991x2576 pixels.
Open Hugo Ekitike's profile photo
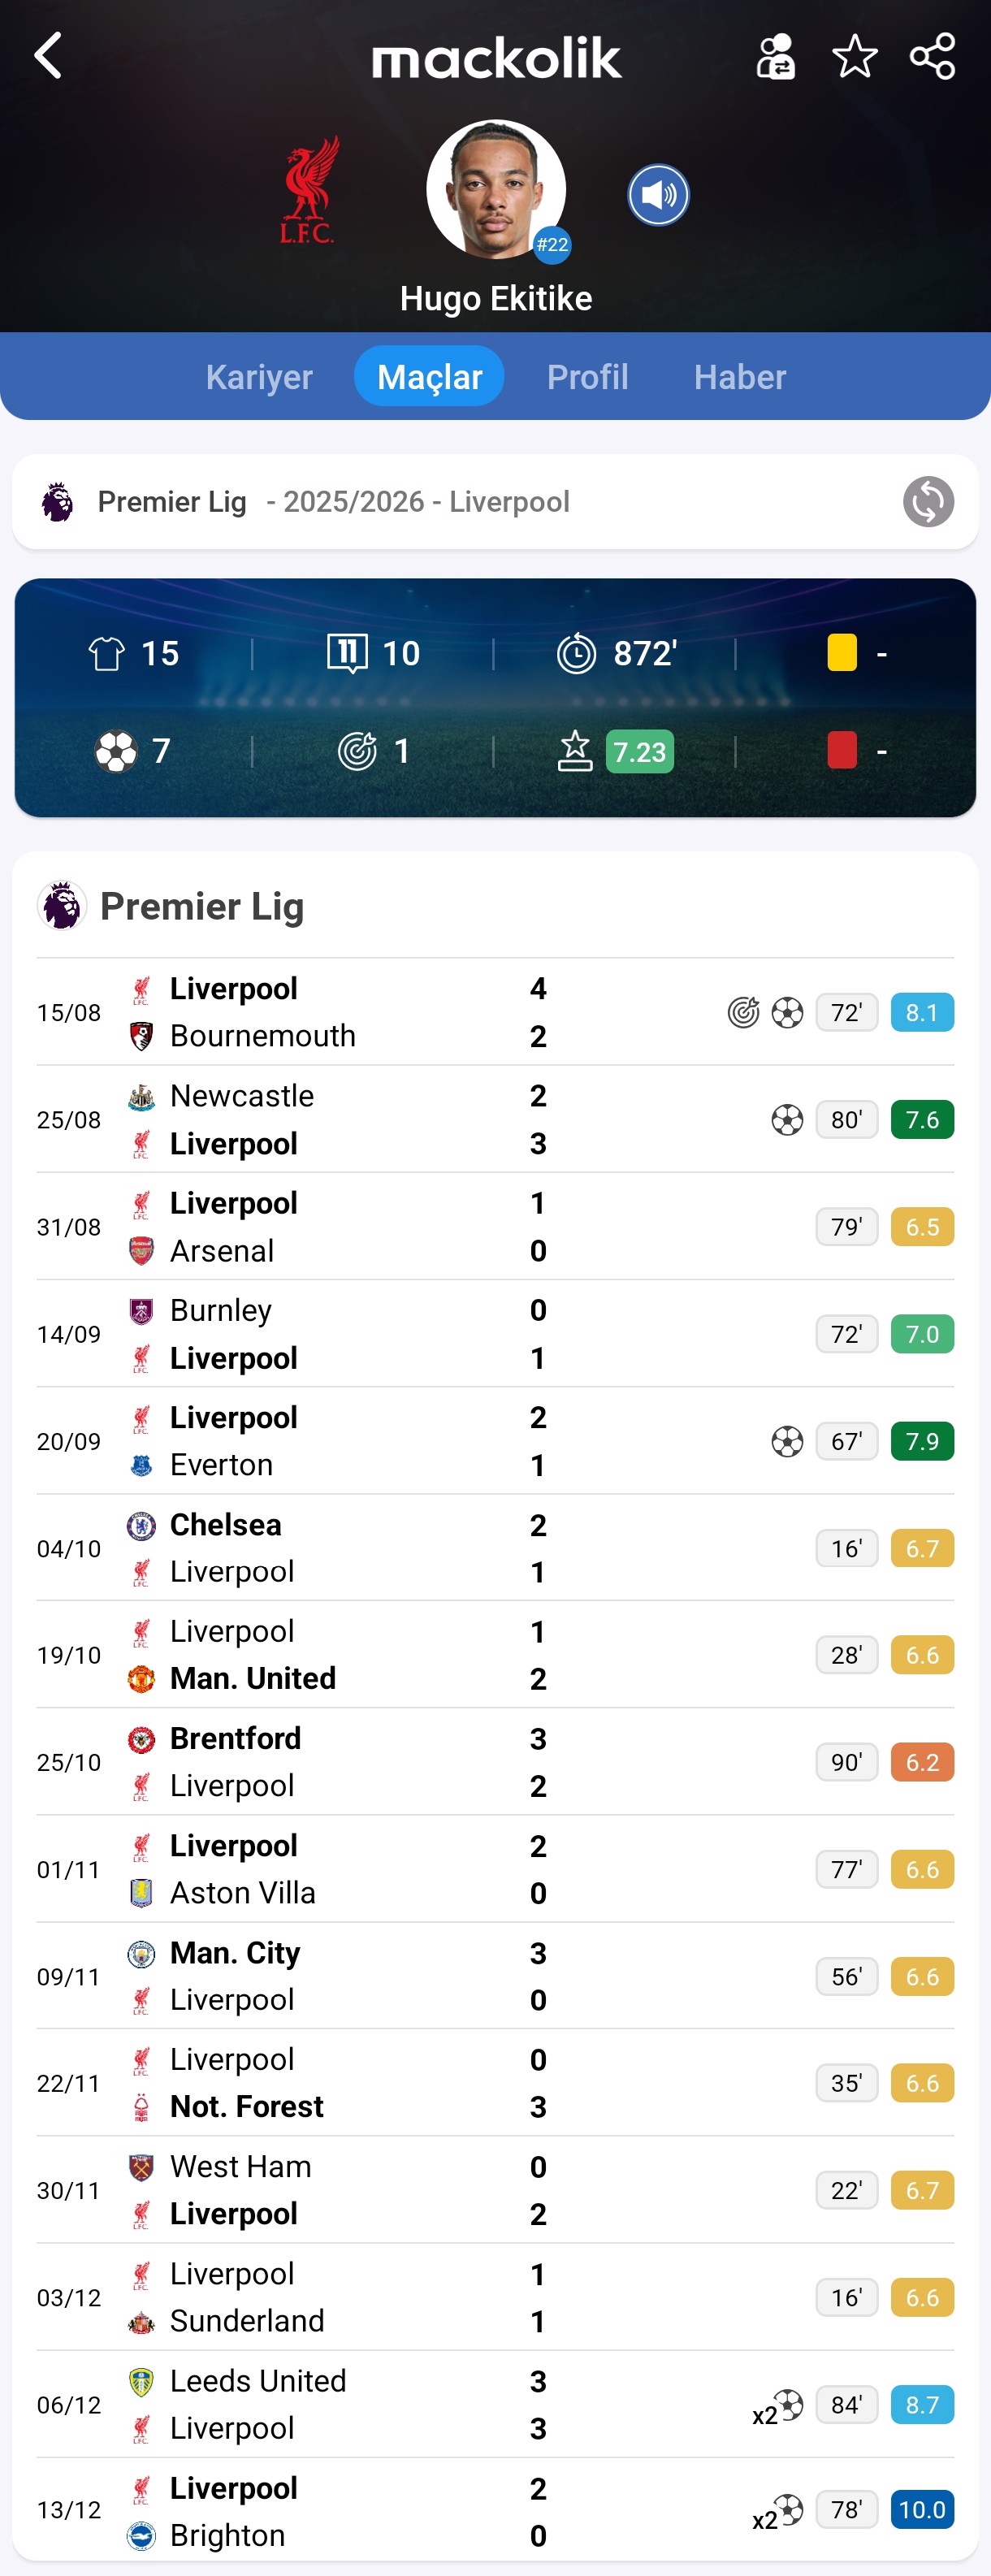[496, 190]
